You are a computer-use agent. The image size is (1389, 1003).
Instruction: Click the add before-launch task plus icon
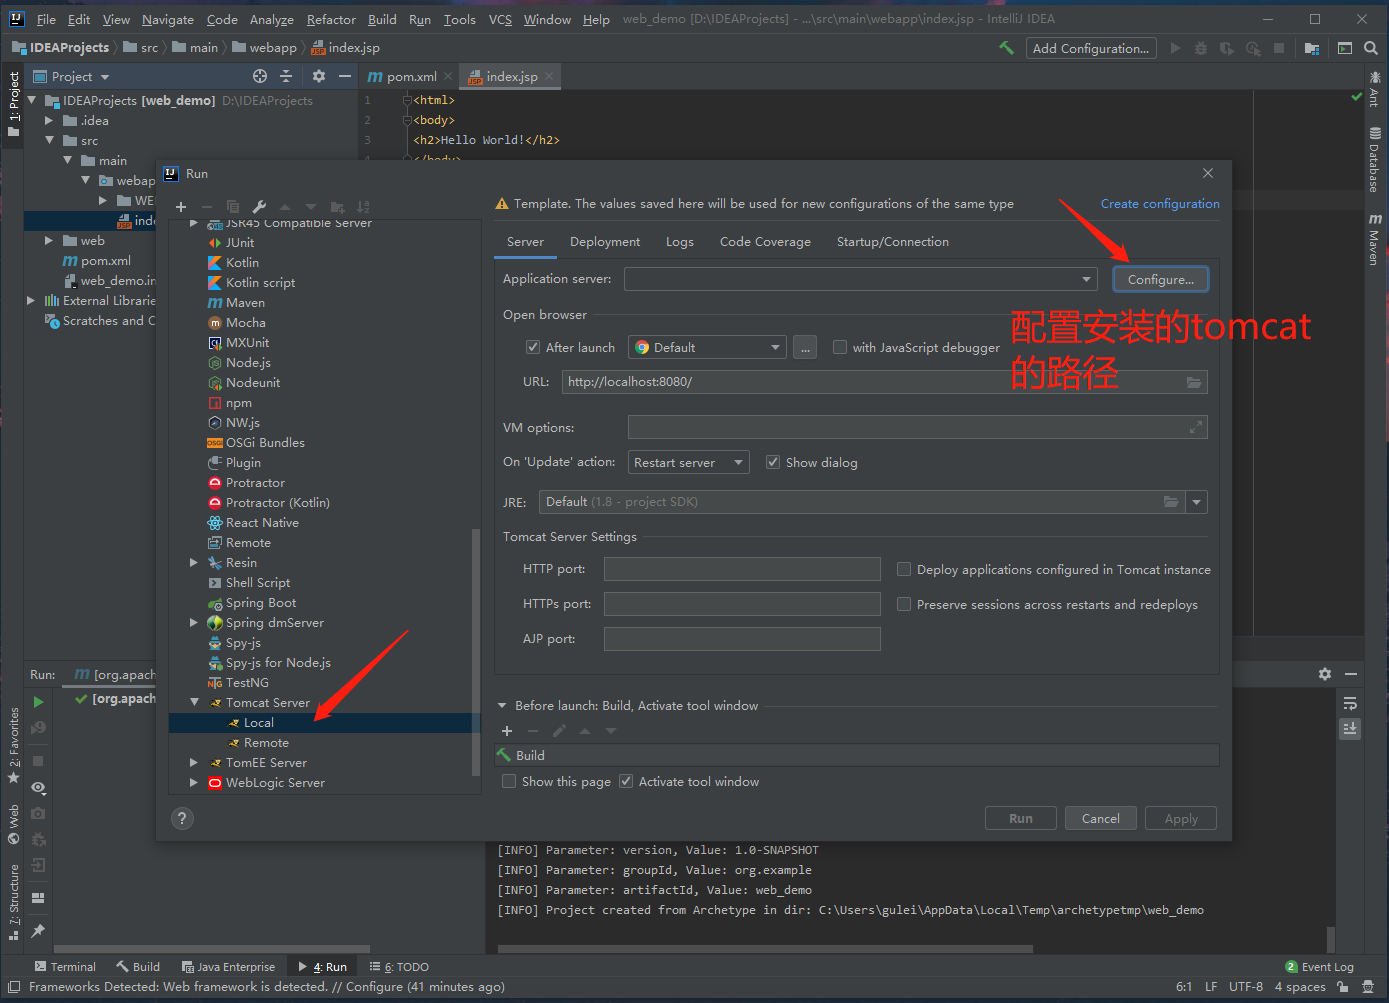click(x=507, y=731)
